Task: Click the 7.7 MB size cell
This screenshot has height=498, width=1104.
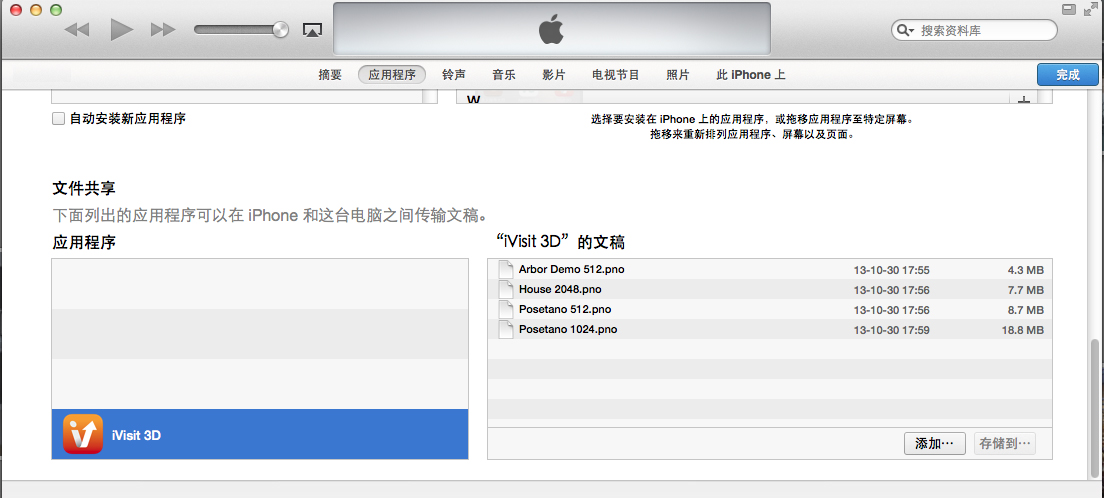Action: 1025,290
